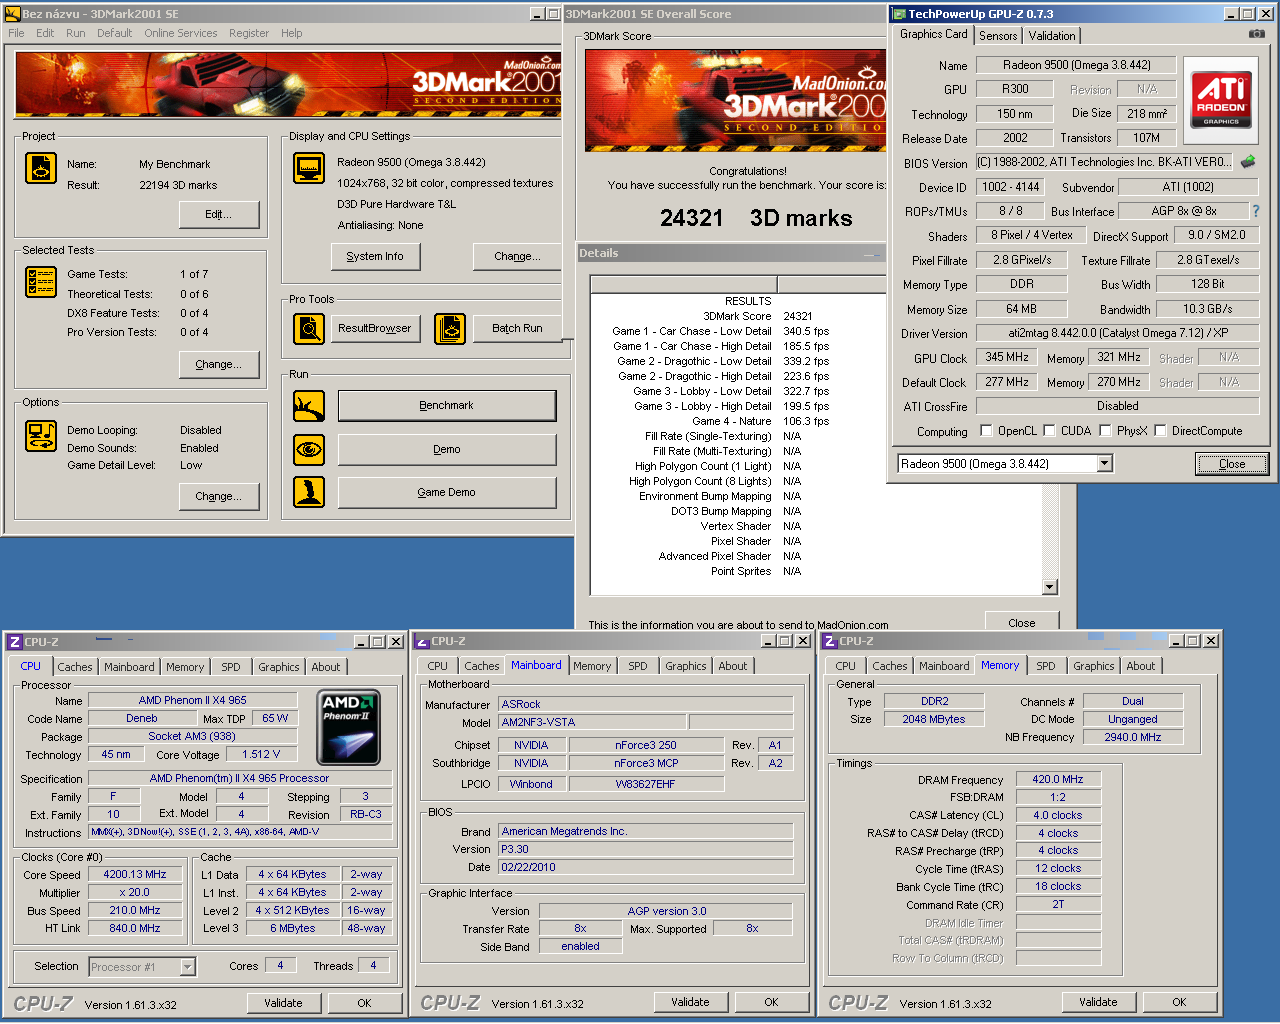1280x1024 pixels.
Task: Click the CPU-Z icon of the Mainboard window
Action: [x=422, y=641]
